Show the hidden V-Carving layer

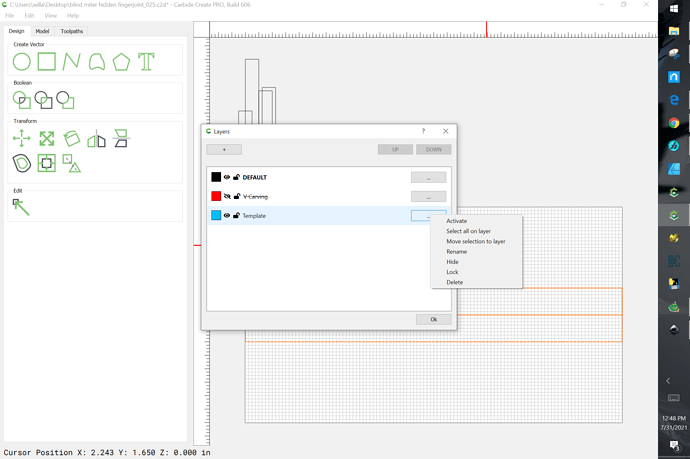[x=227, y=196]
